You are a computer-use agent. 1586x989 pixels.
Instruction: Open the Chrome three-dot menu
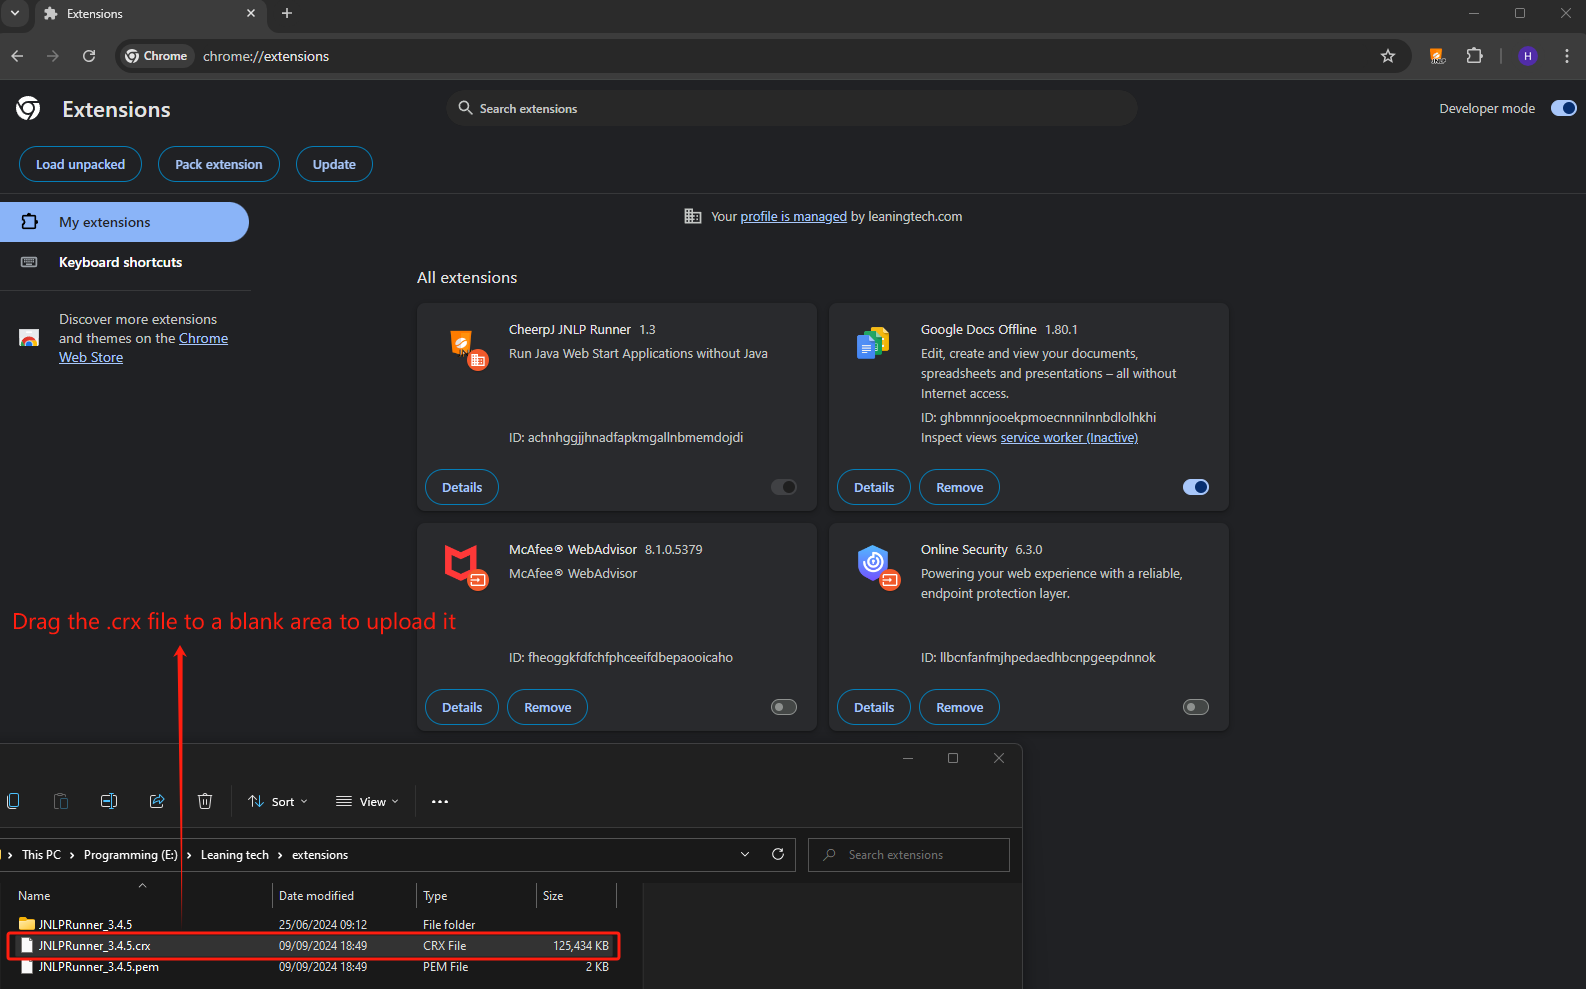(x=1566, y=56)
